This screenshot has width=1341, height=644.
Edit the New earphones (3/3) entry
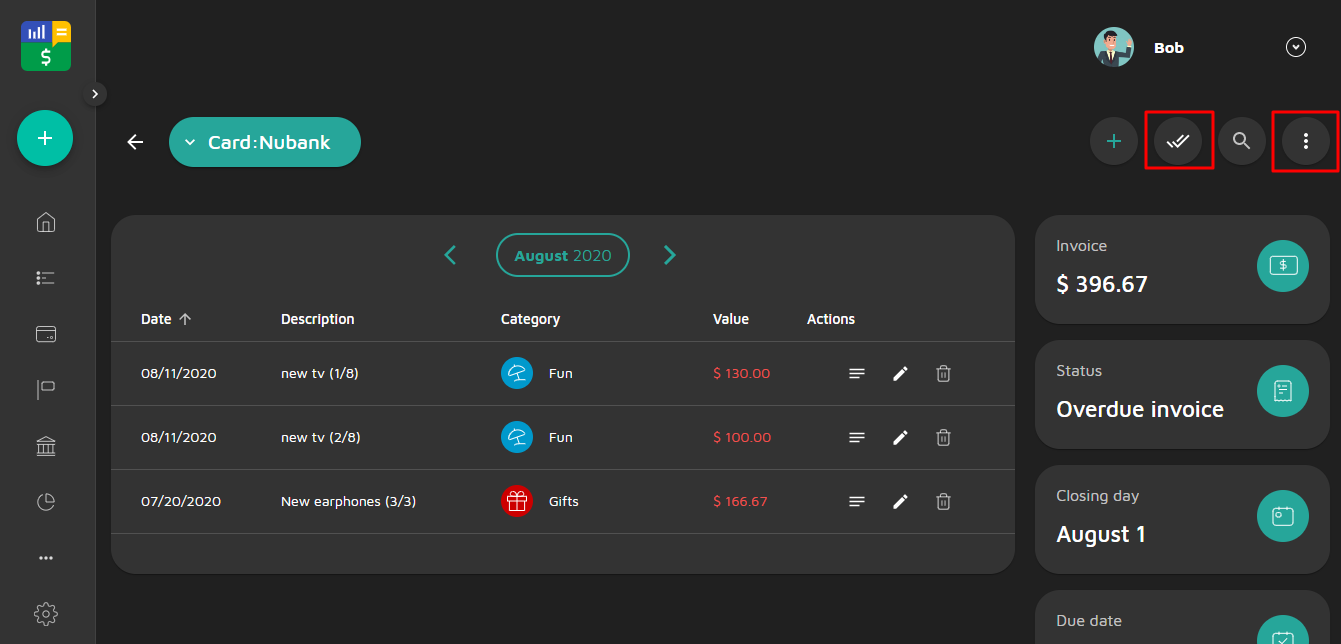click(900, 501)
